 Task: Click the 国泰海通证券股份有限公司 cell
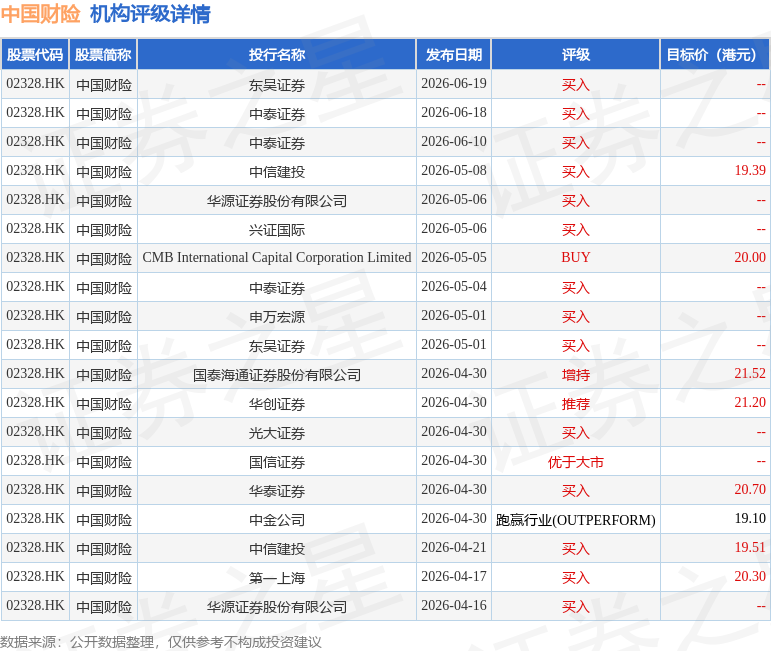(277, 374)
